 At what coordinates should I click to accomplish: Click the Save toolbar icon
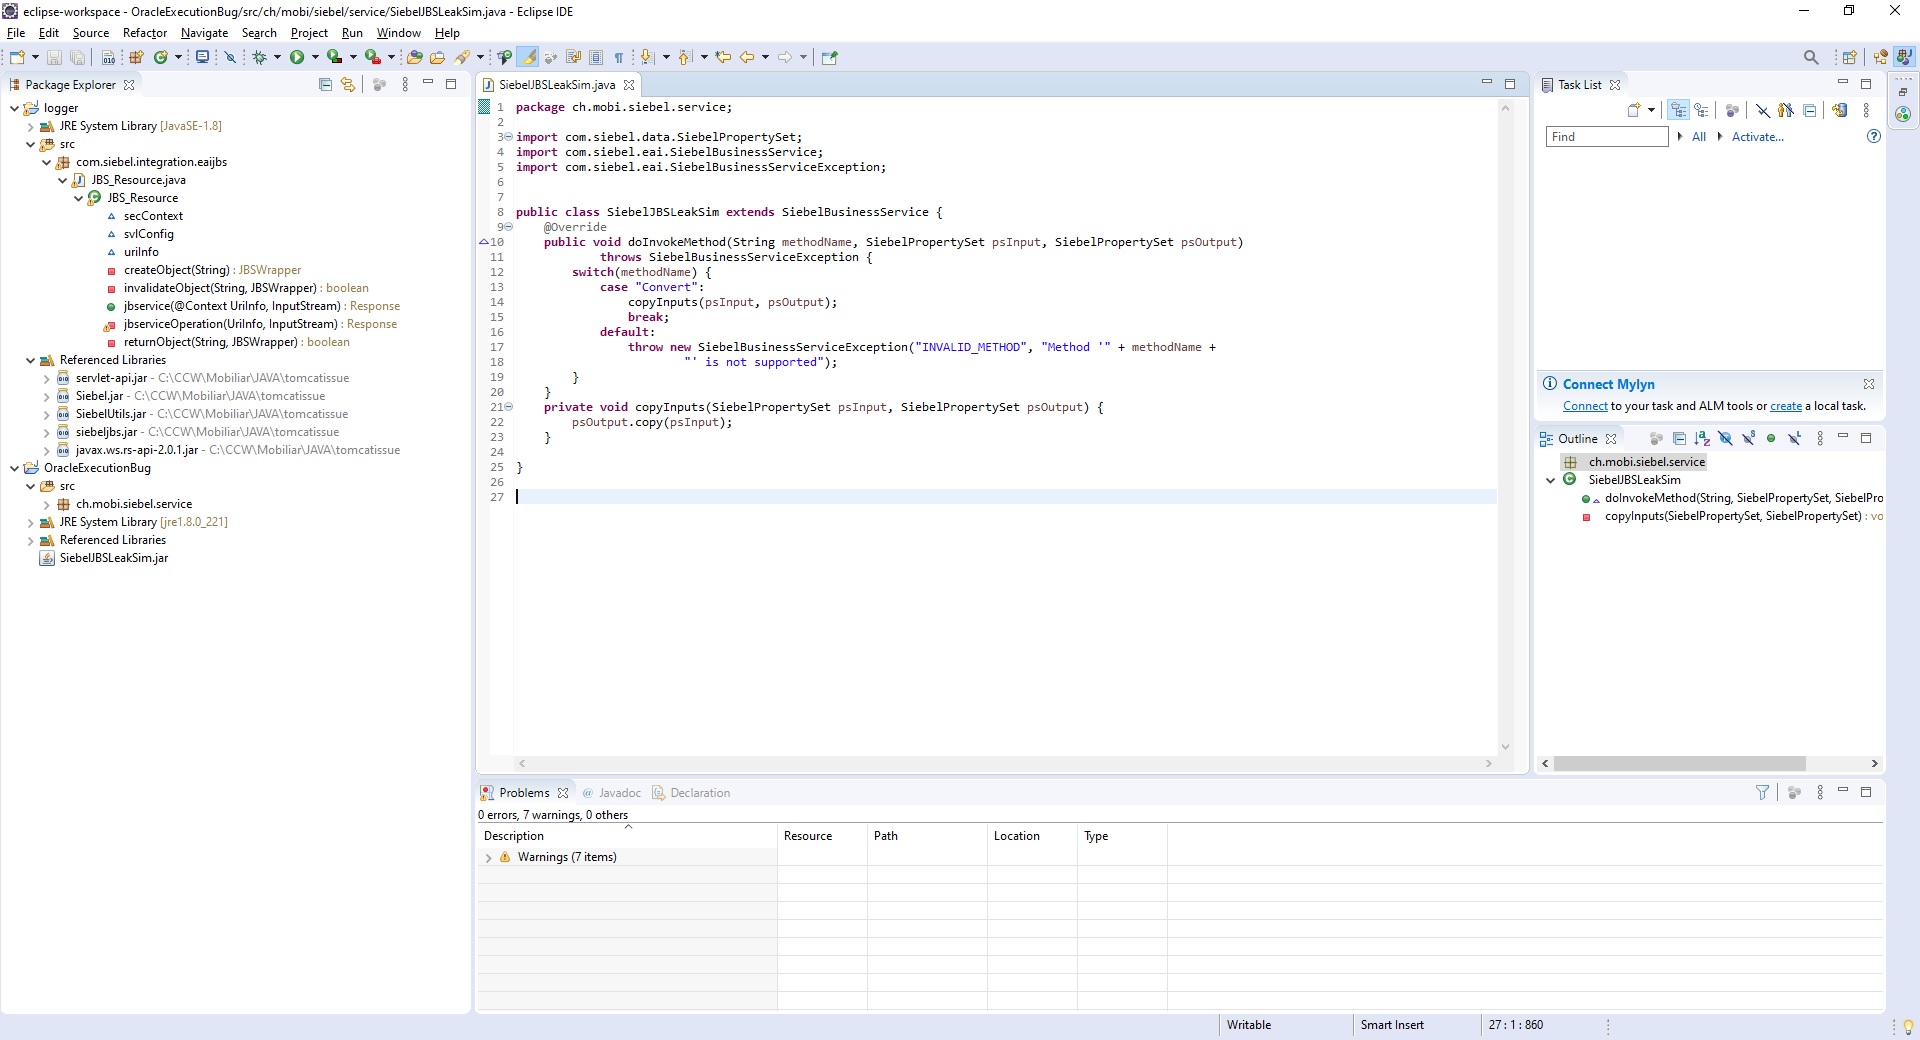[x=54, y=57]
